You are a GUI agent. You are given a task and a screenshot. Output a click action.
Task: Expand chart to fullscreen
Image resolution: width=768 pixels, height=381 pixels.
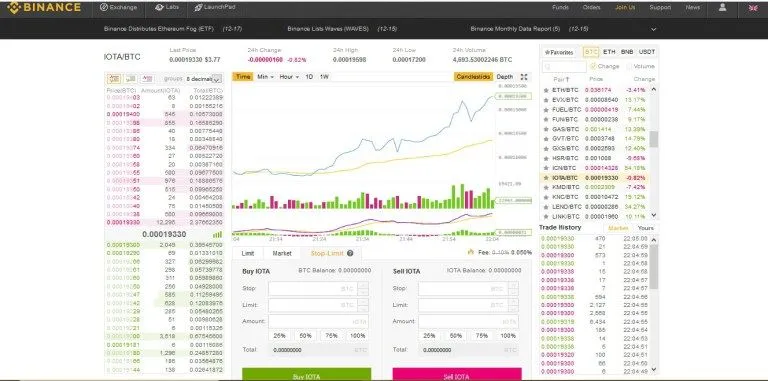(x=524, y=77)
